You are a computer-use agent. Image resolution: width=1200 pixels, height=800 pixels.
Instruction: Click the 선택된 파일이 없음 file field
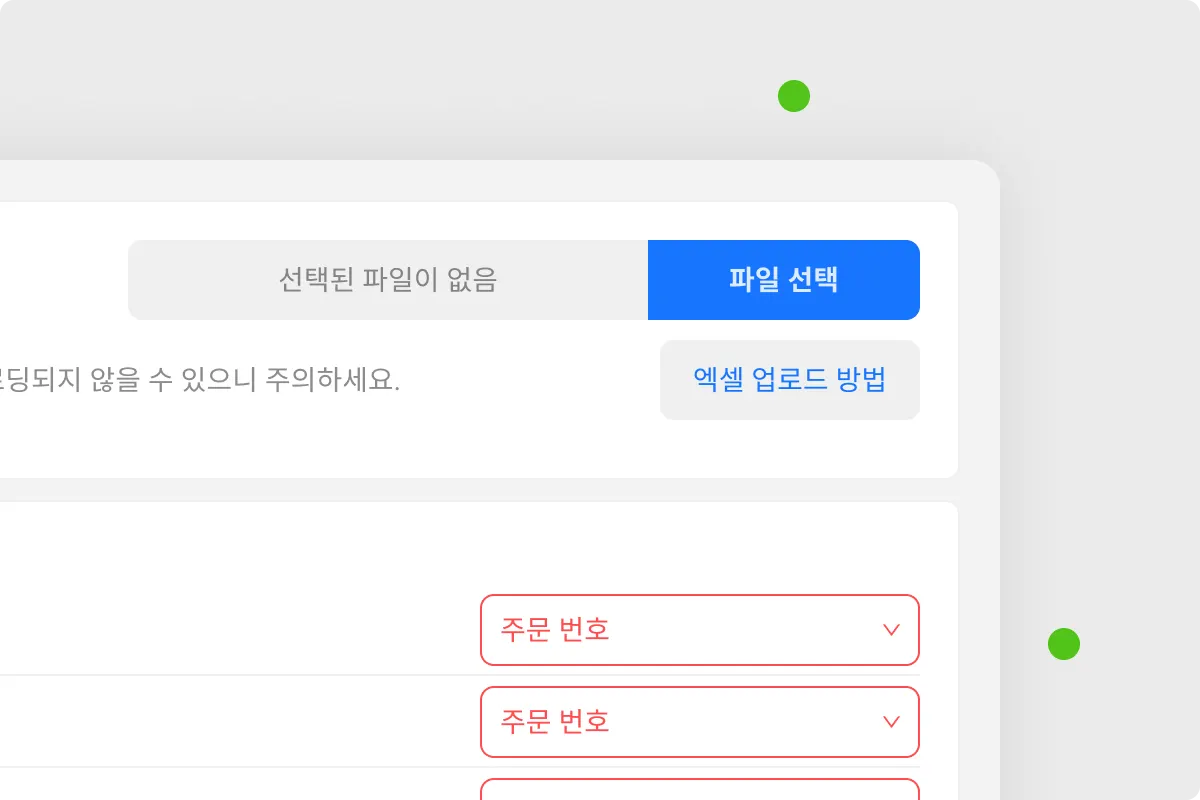(x=388, y=280)
